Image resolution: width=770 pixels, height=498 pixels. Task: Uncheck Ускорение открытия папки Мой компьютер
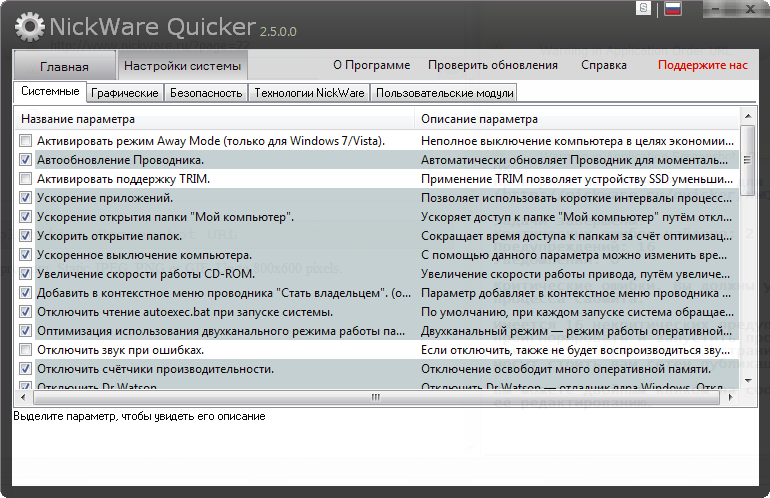[26, 217]
